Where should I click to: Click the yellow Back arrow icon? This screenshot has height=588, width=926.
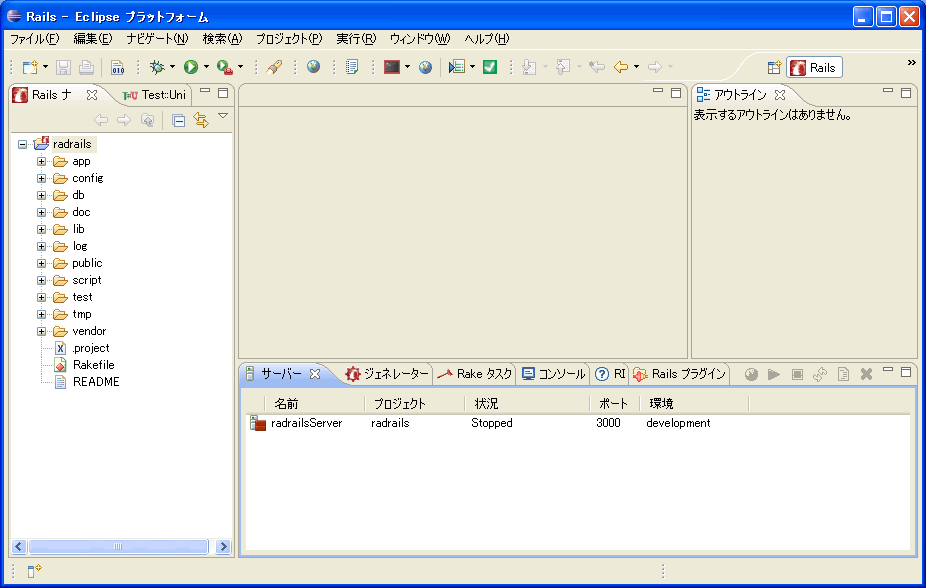click(621, 67)
